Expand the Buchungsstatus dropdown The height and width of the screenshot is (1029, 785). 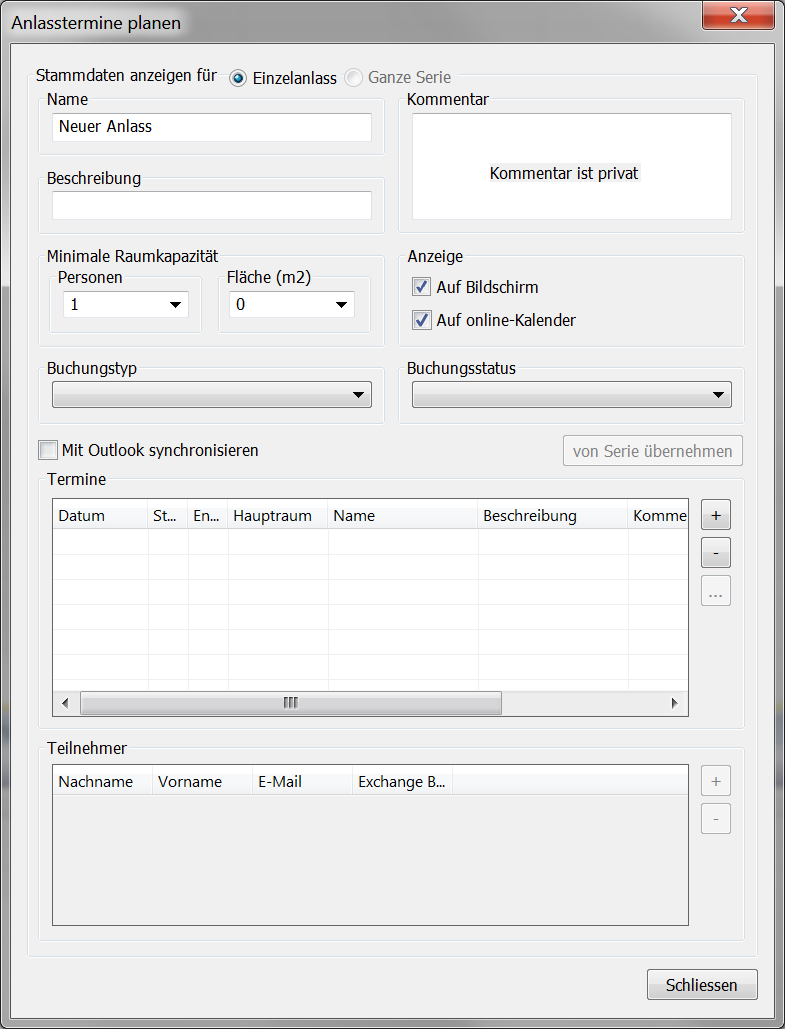pyautogui.click(x=571, y=395)
